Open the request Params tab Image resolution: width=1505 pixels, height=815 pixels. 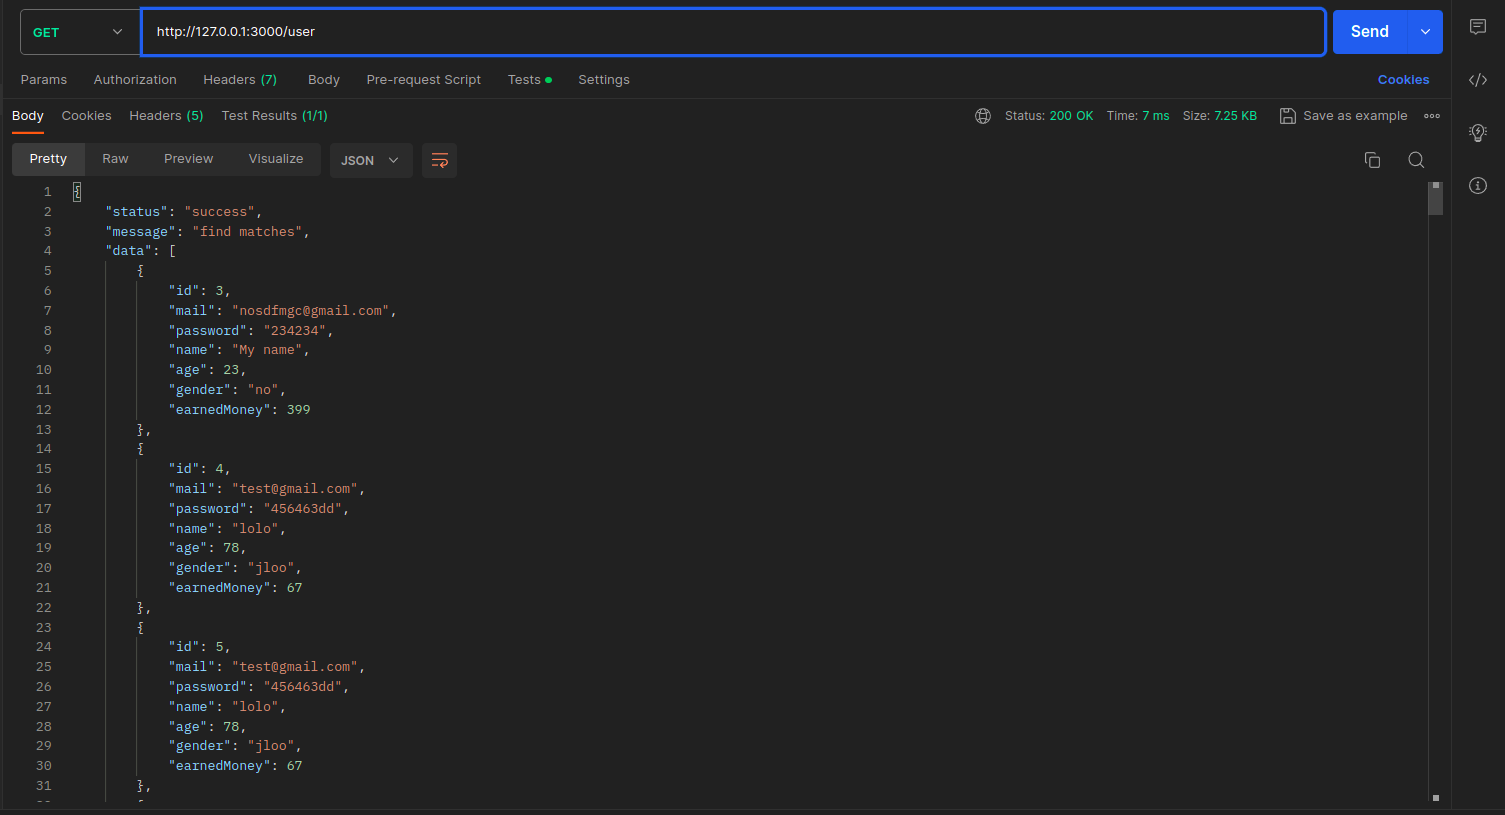43,79
